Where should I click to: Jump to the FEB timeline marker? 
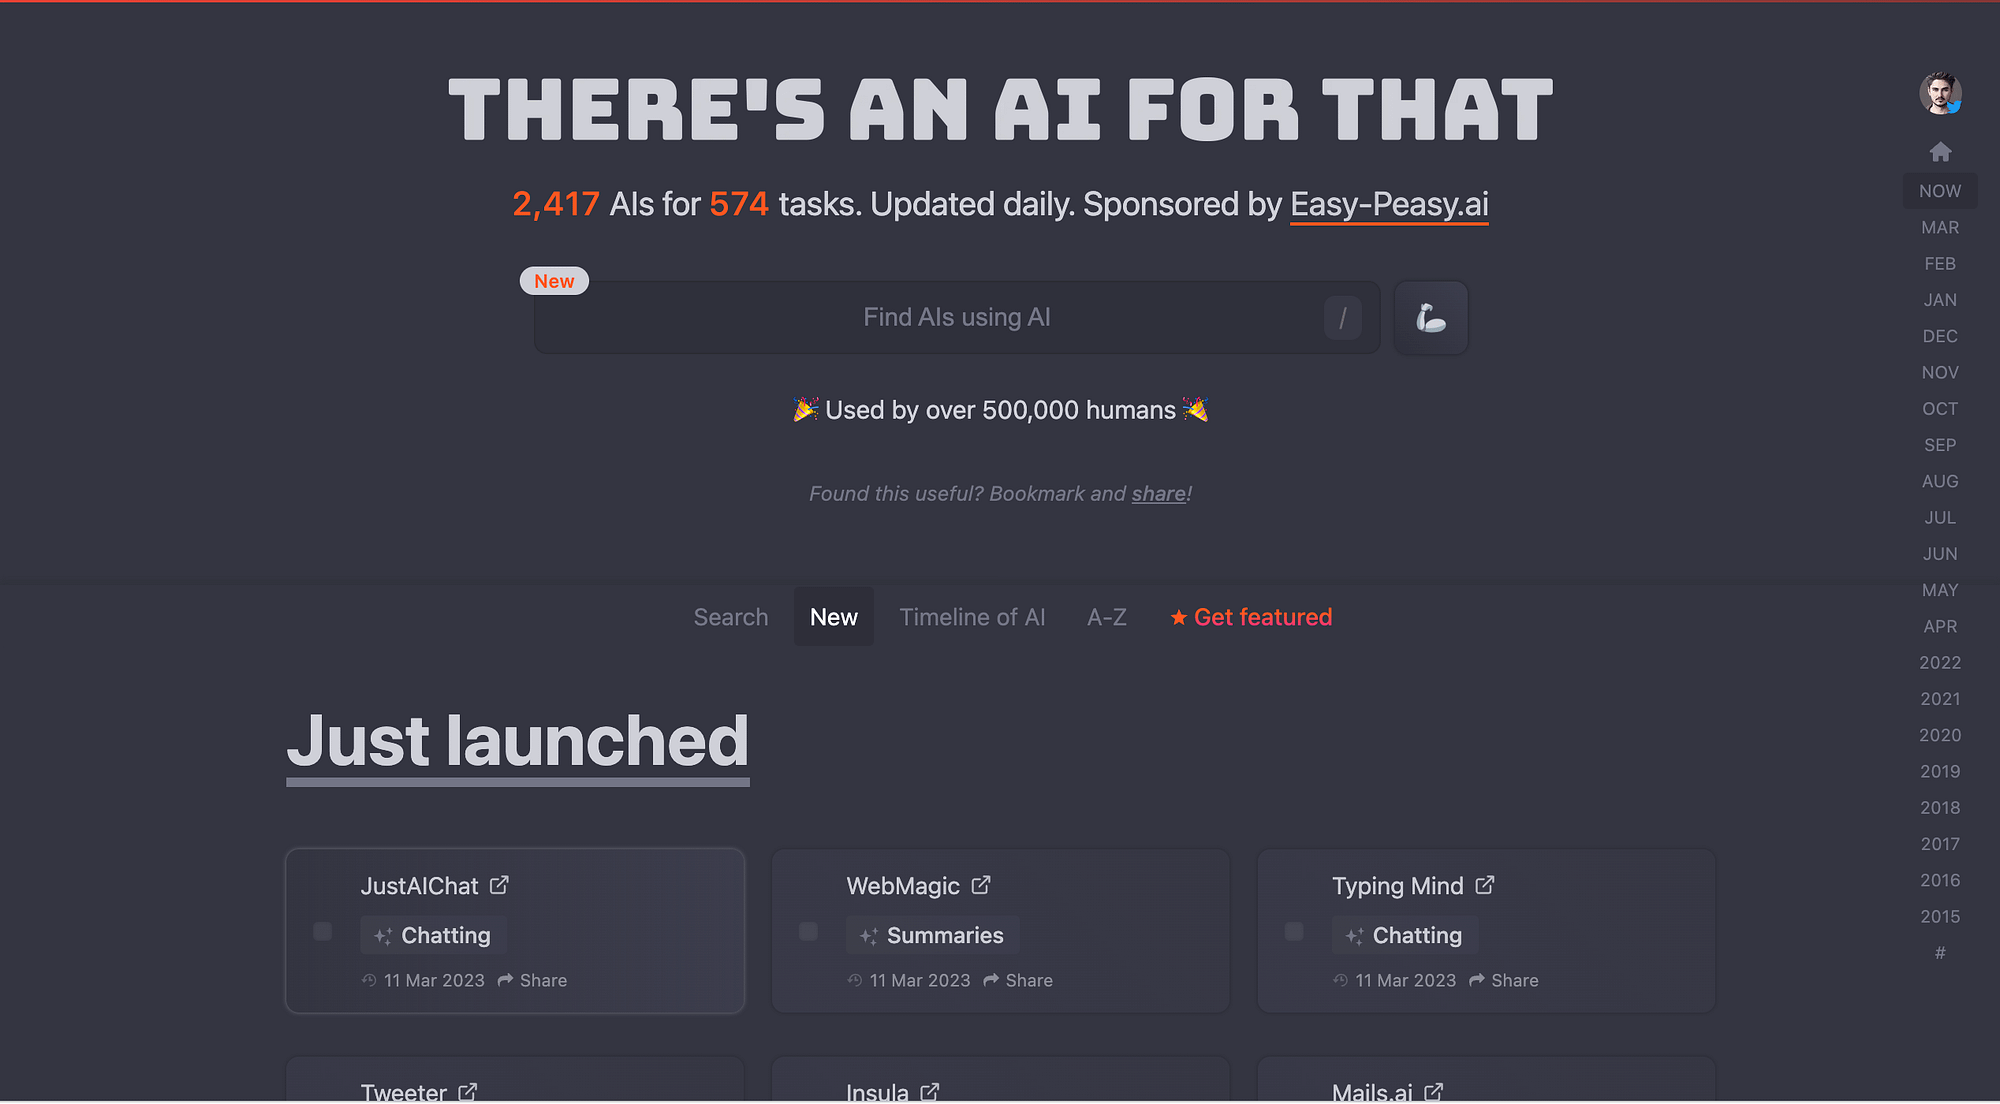pos(1940,264)
